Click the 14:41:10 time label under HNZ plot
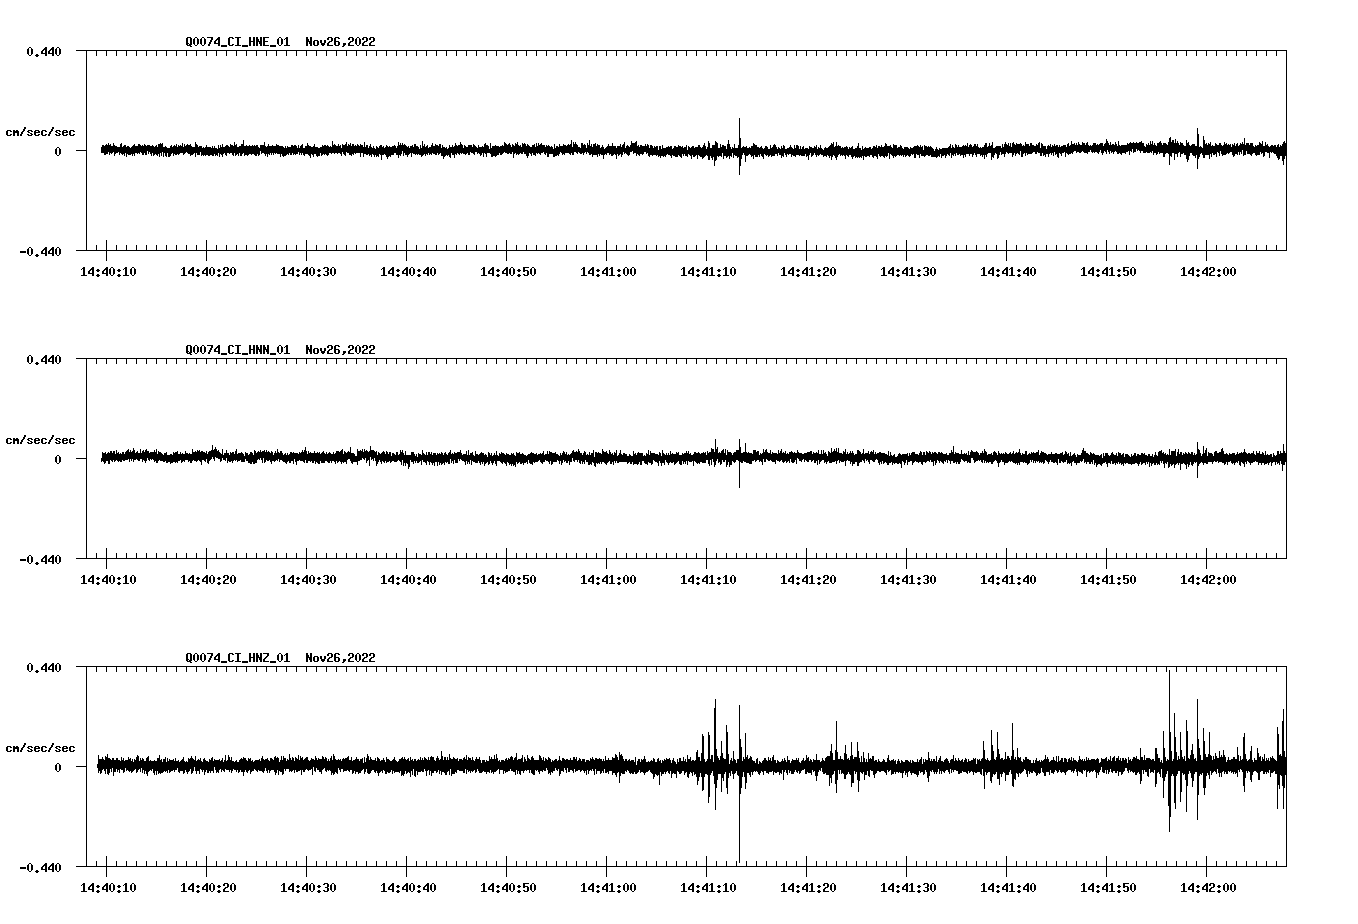 pyautogui.click(x=708, y=888)
